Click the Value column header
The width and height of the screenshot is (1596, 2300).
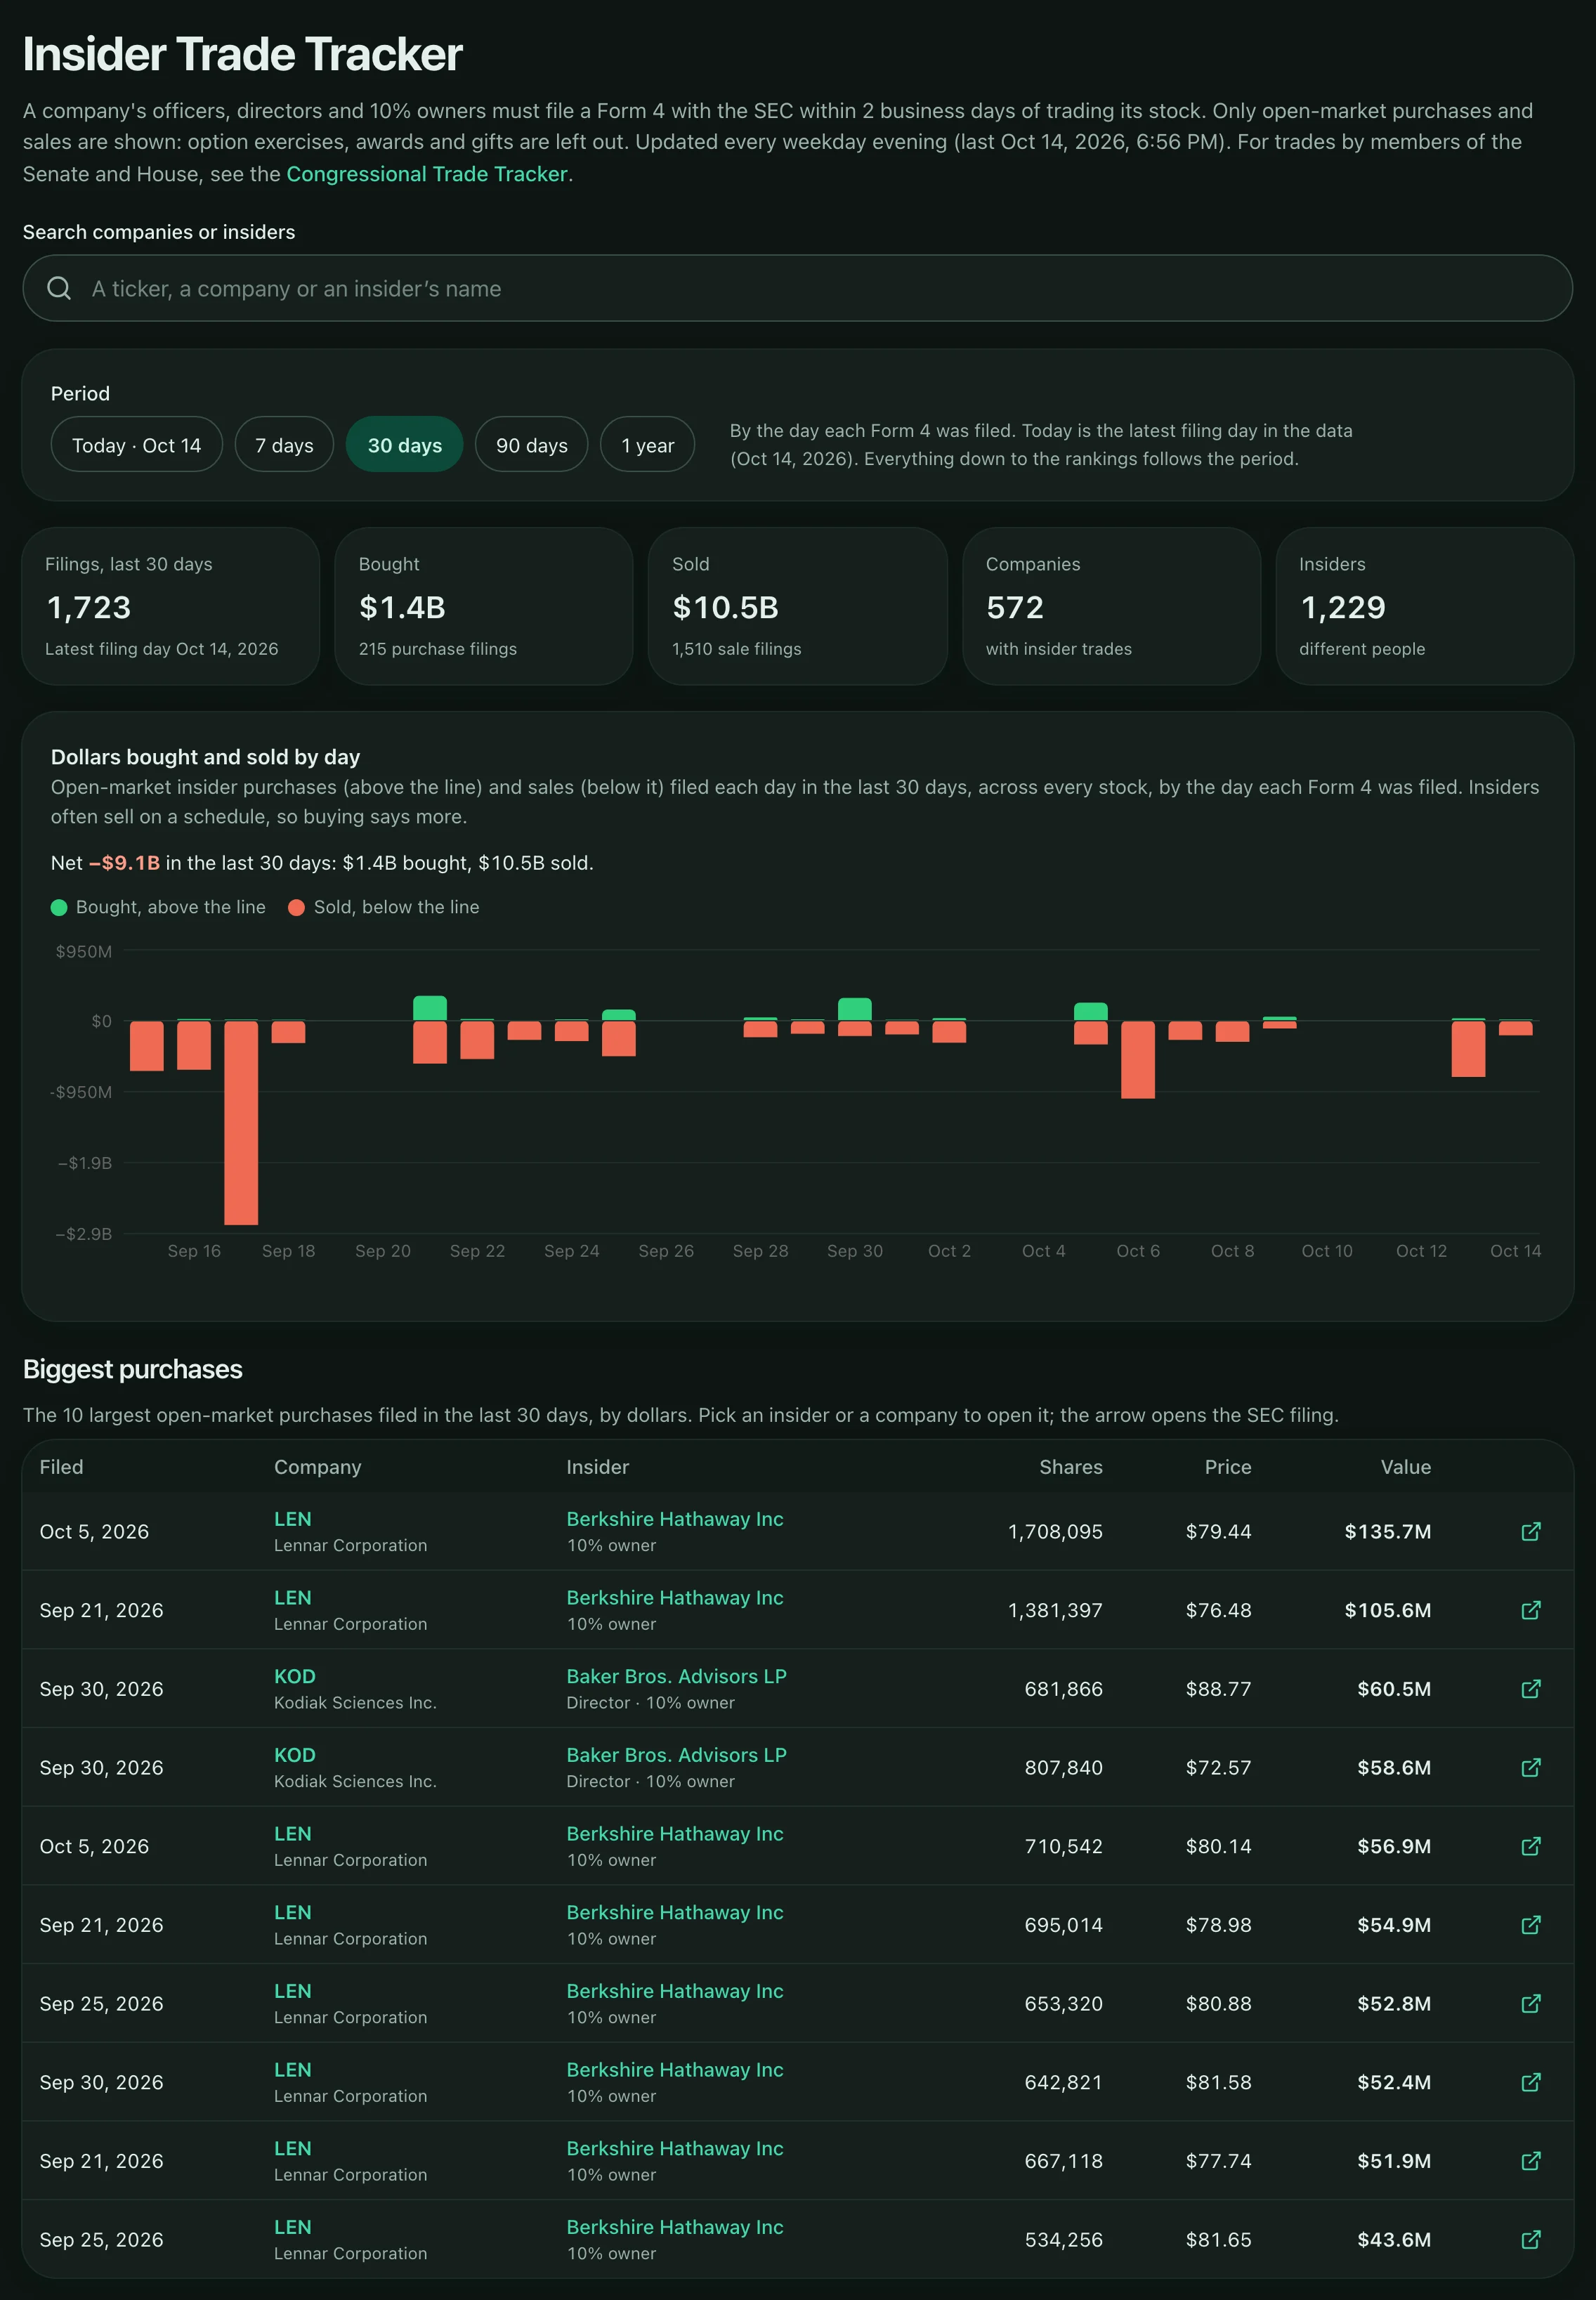click(1406, 1467)
